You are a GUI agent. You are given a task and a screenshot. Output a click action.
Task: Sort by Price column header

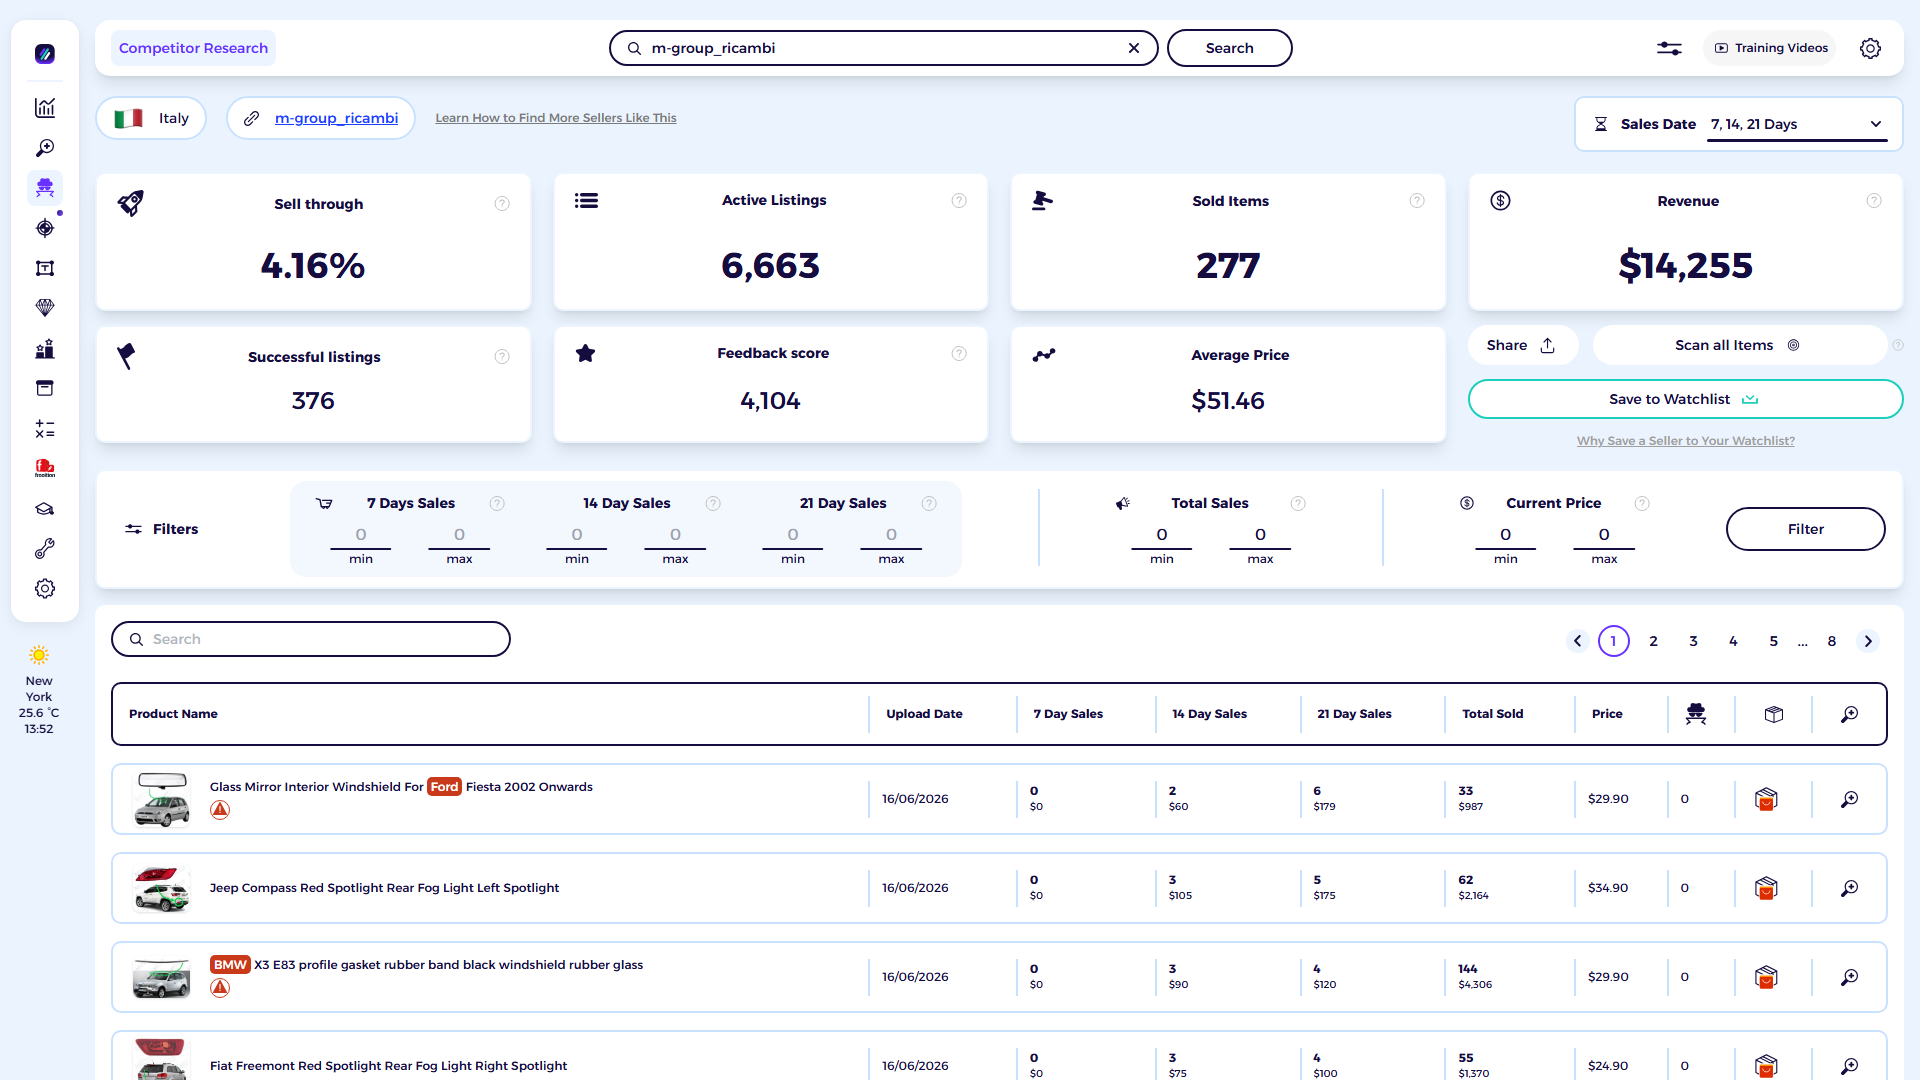click(x=1607, y=714)
